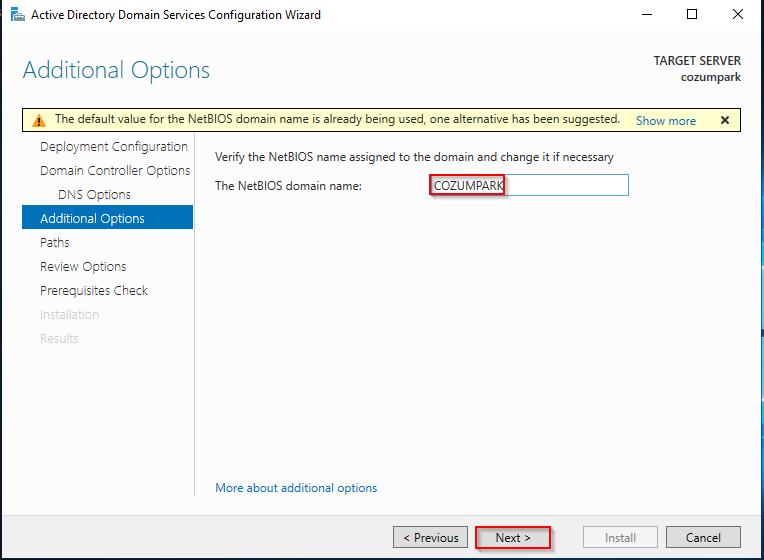Screen dimensions: 764x560
Task: Click the yellow warning triangle icon
Action: (x=39, y=120)
